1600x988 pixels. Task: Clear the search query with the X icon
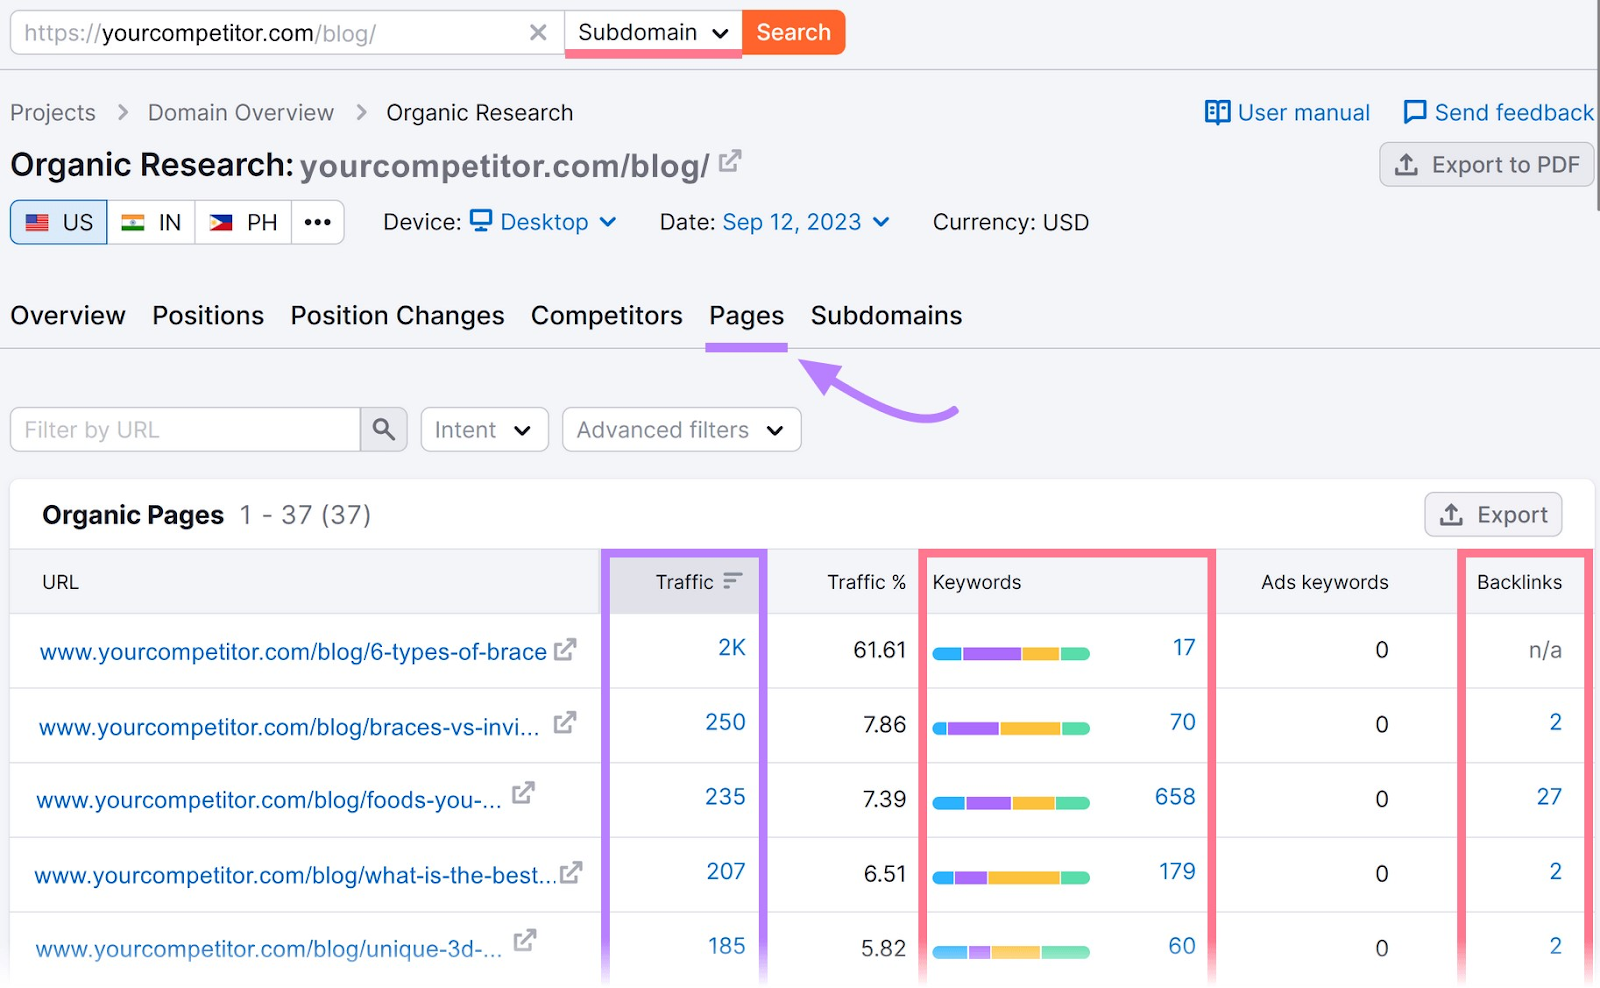(539, 31)
